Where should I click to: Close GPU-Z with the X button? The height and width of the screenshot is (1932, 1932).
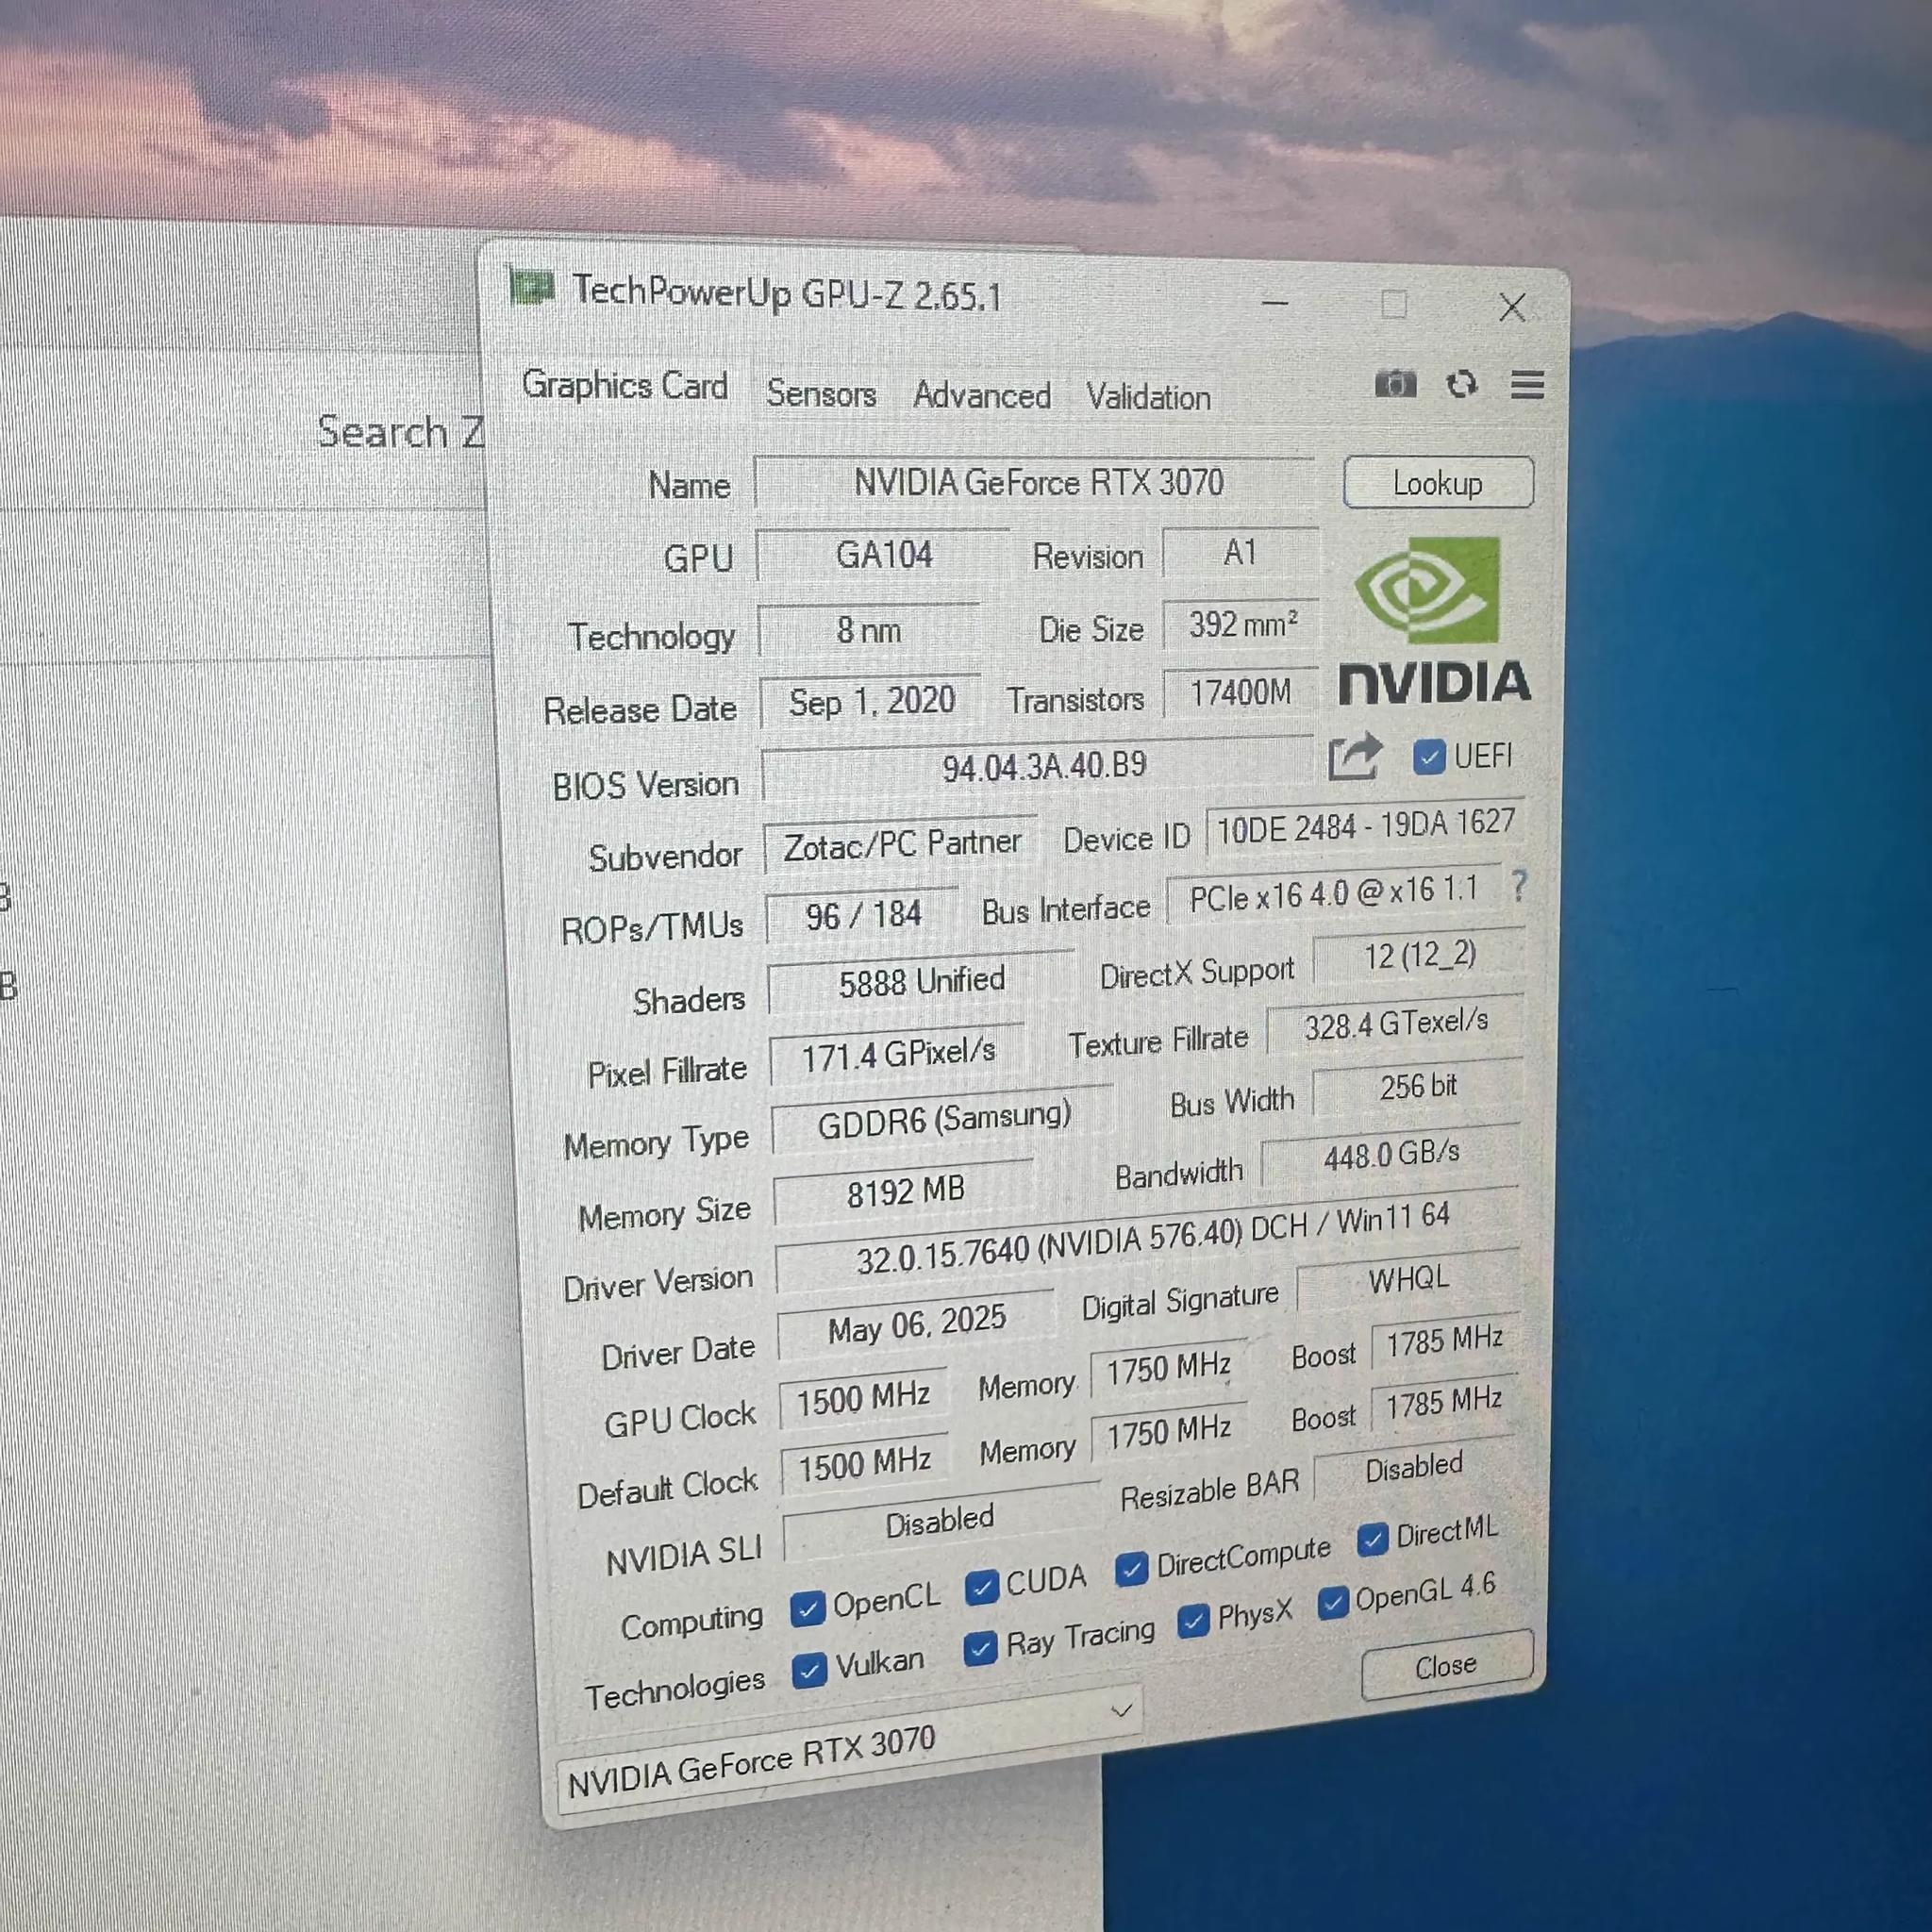click(x=1512, y=306)
